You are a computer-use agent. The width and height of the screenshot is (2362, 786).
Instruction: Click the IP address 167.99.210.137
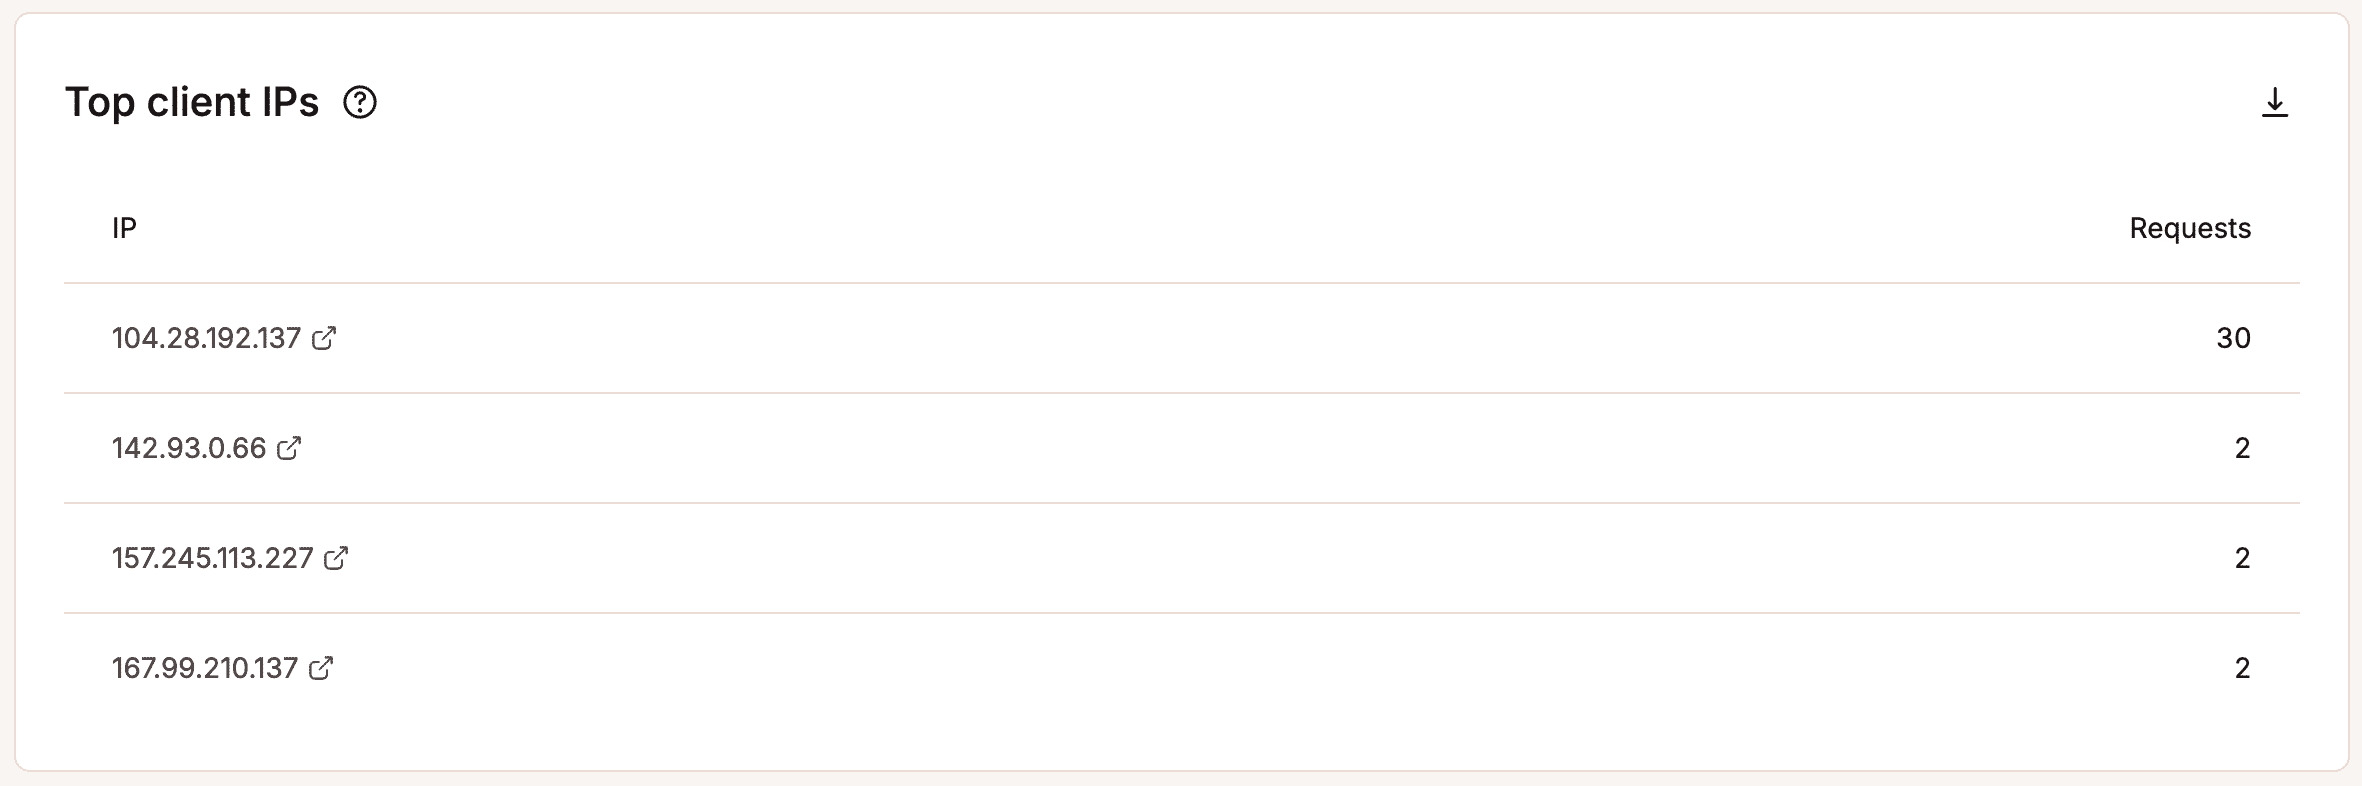[x=205, y=668]
